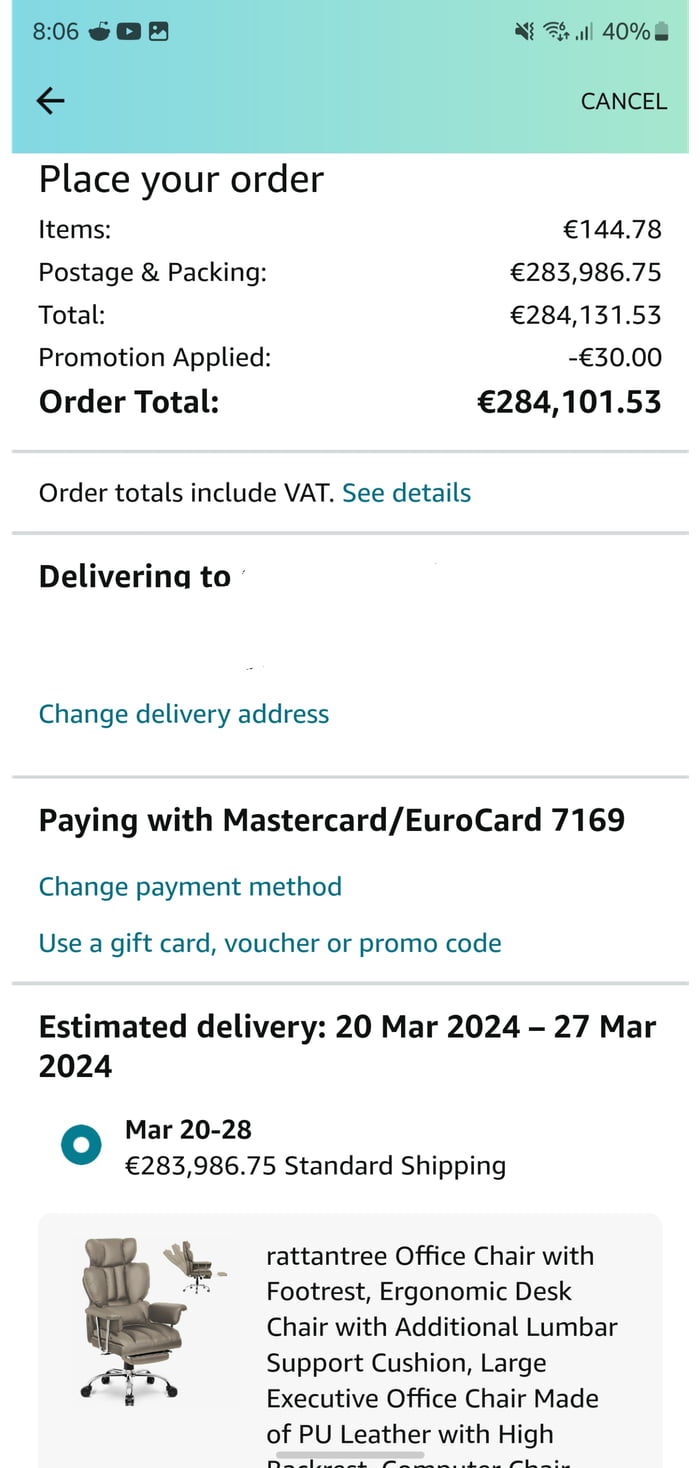Tap the 8:06 clock in the status bar

56,31
